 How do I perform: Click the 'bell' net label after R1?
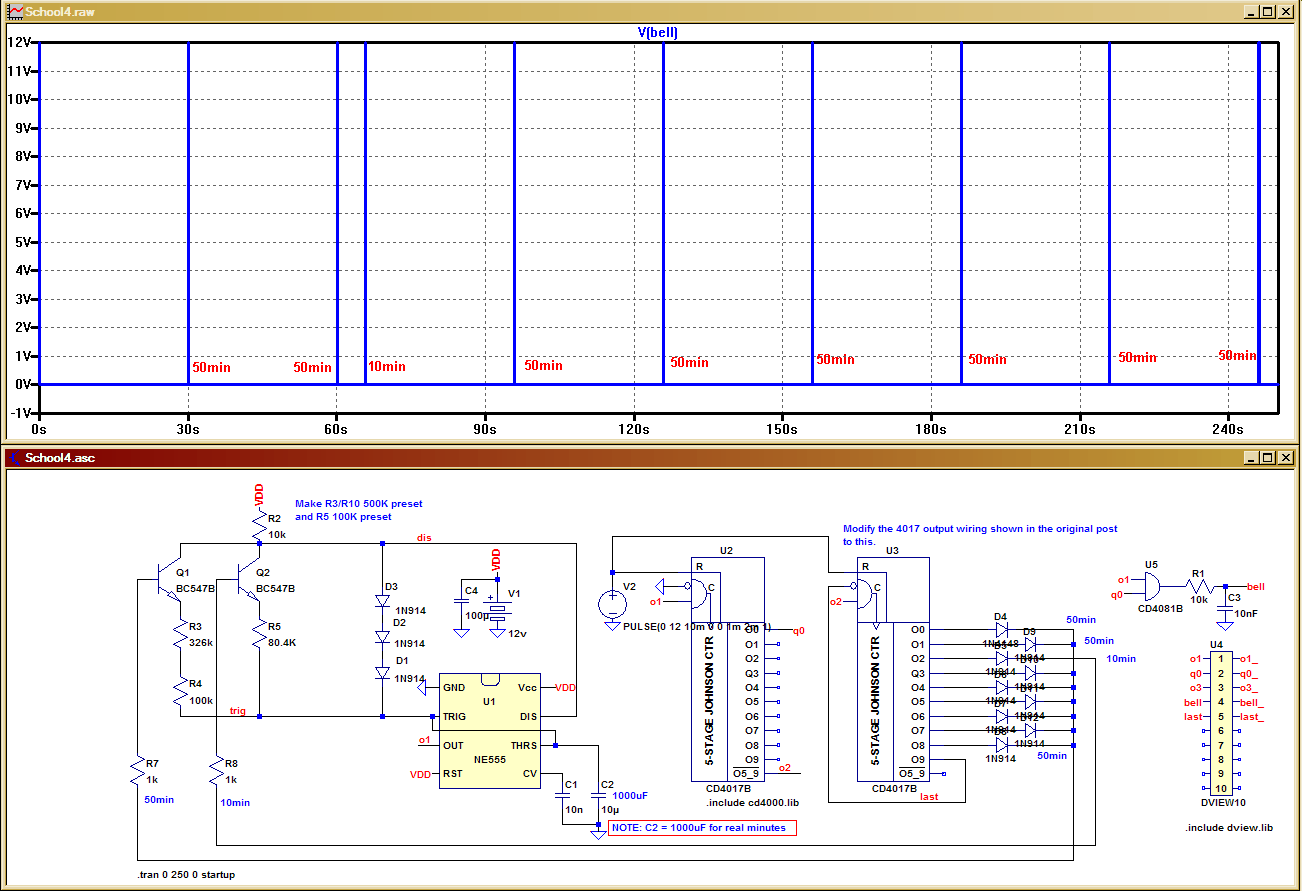coord(1256,586)
